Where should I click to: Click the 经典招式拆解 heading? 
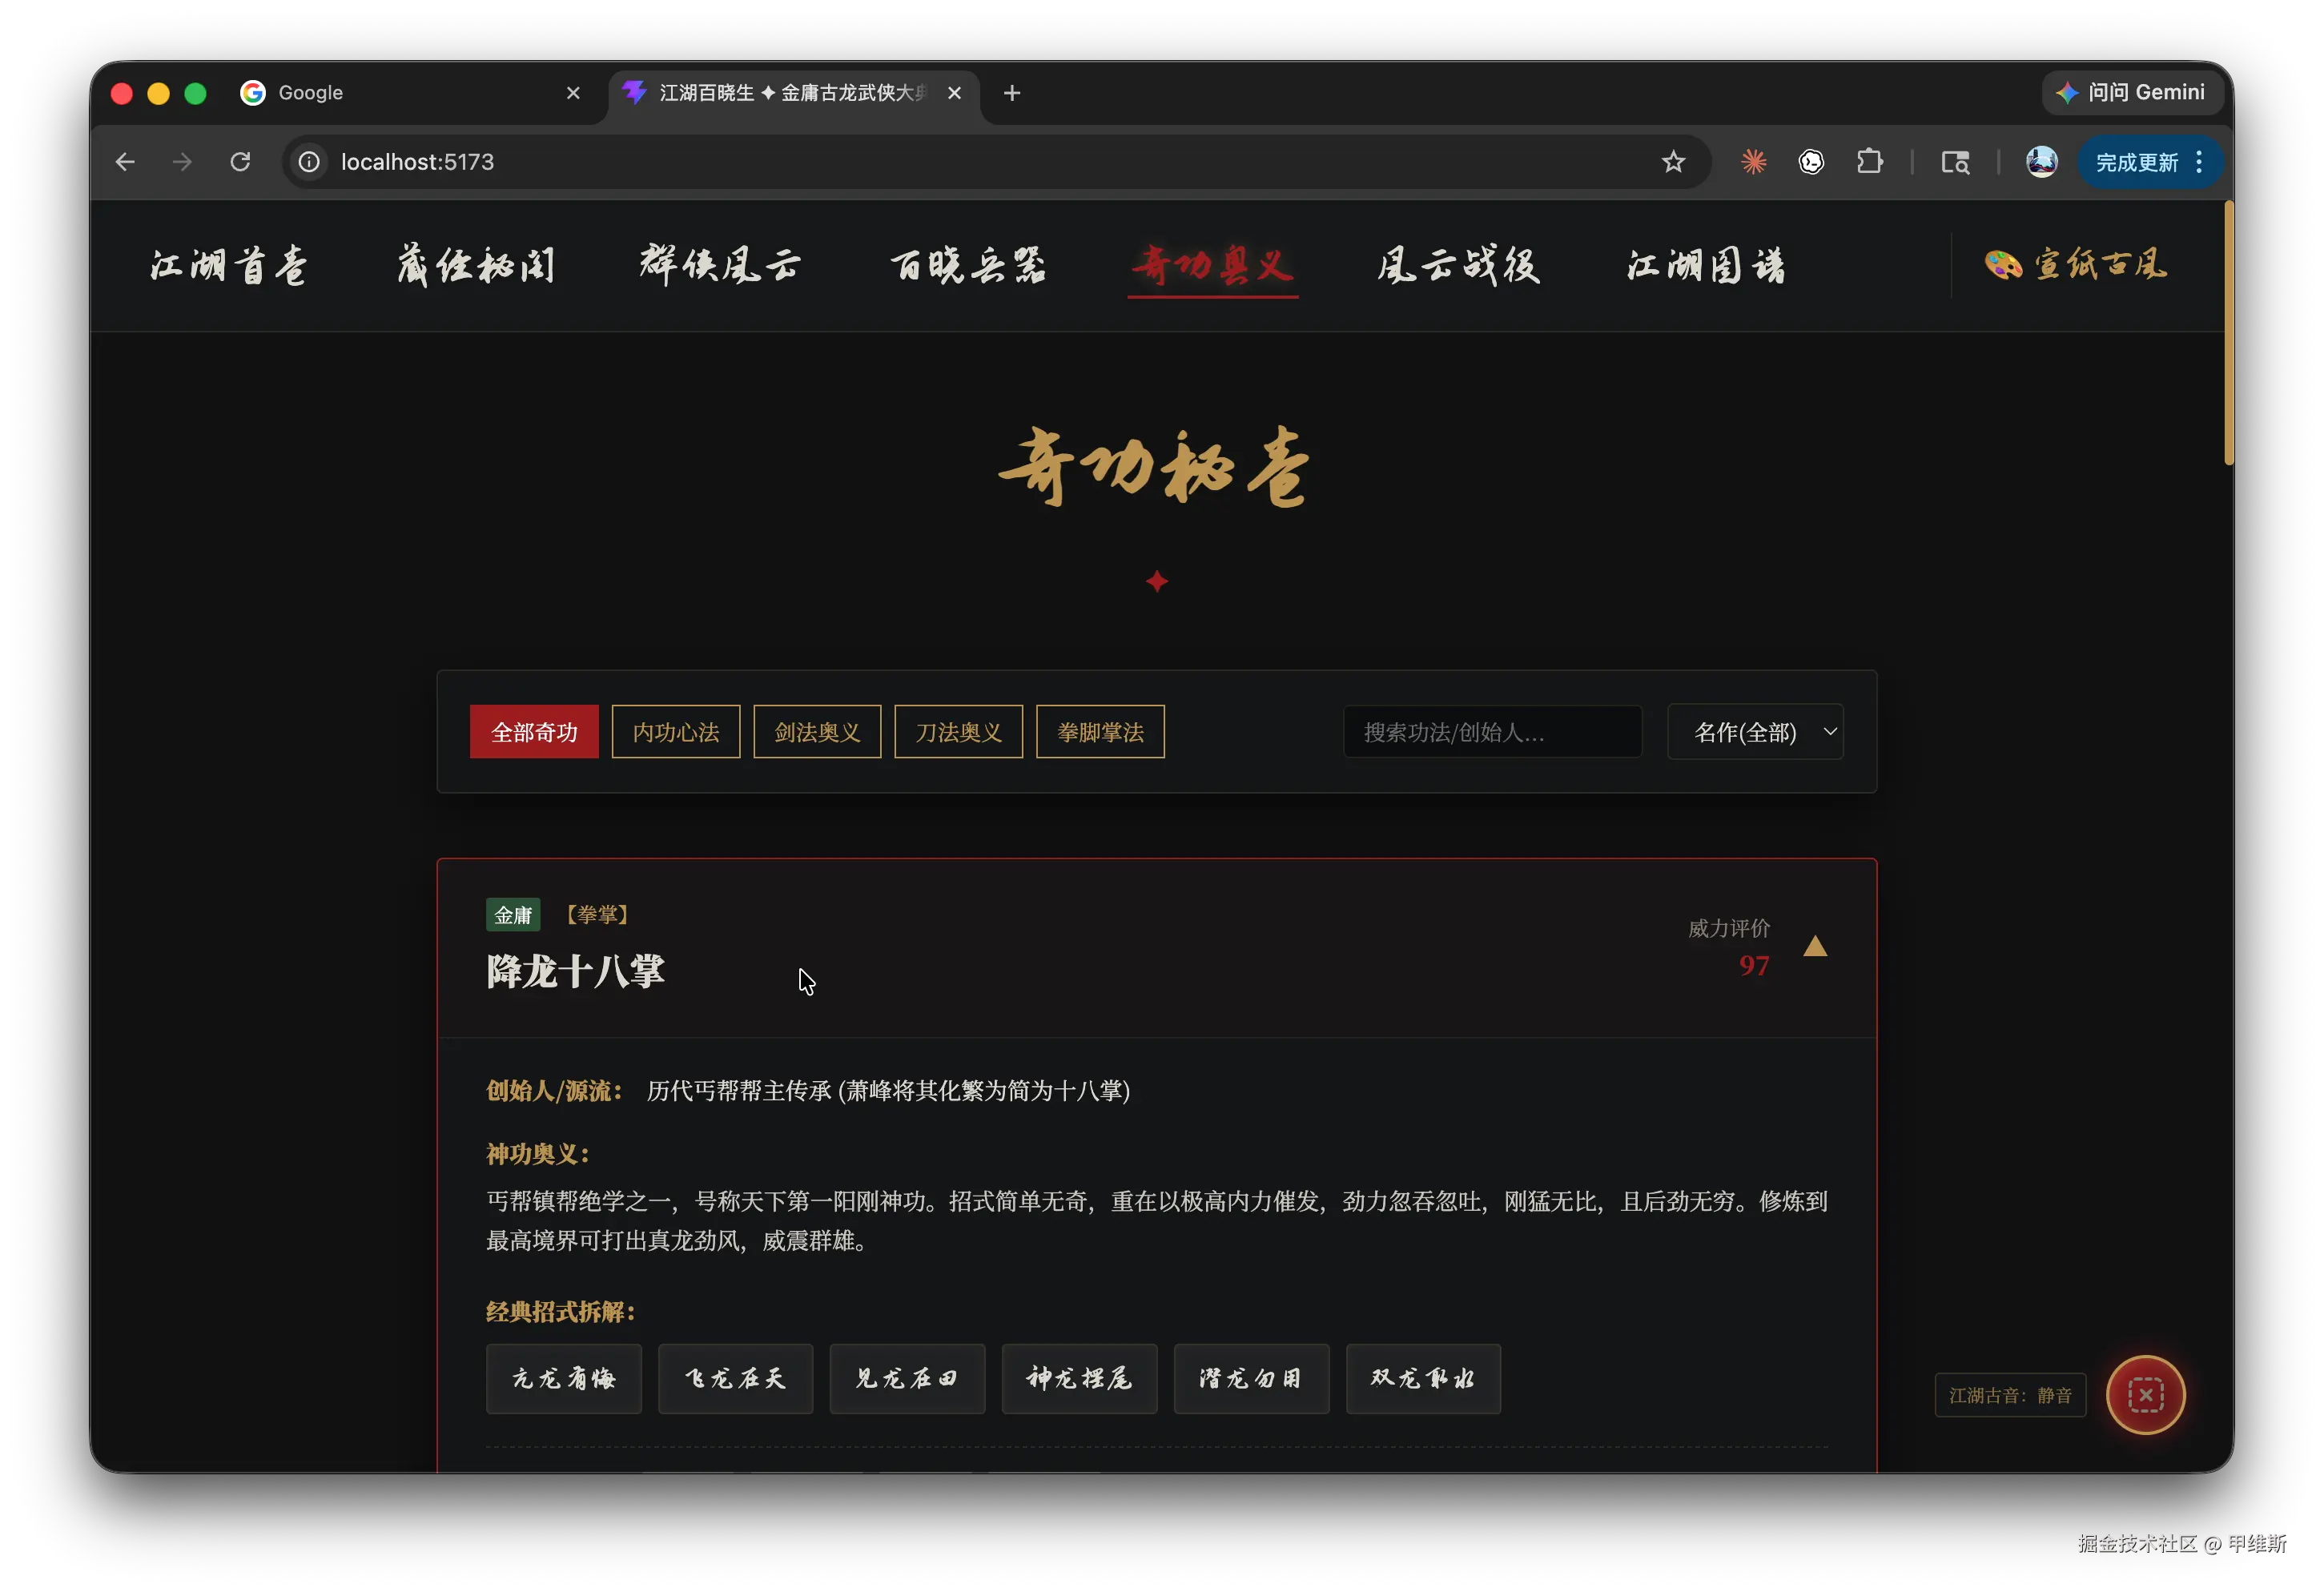561,1312
